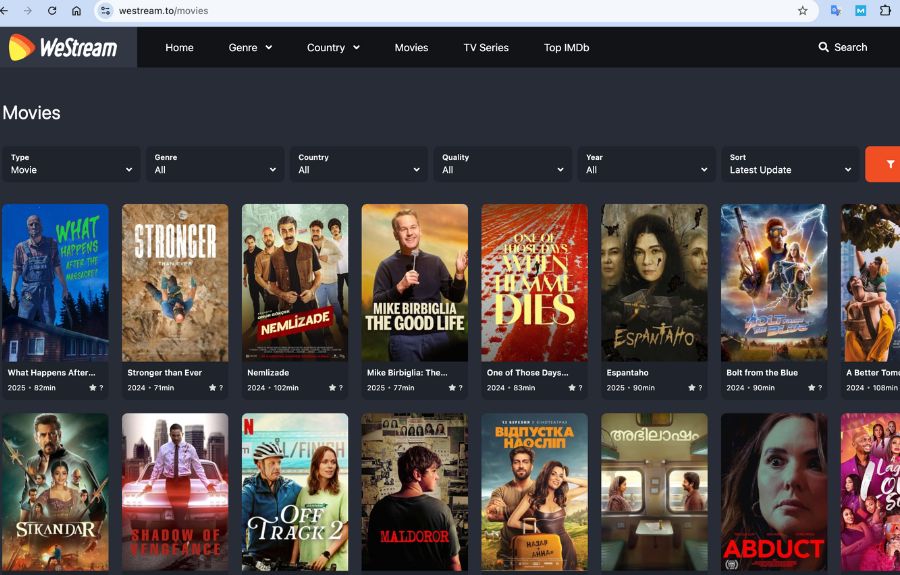Open Top IMDb in the navigation bar
The image size is (900, 575).
pos(567,48)
